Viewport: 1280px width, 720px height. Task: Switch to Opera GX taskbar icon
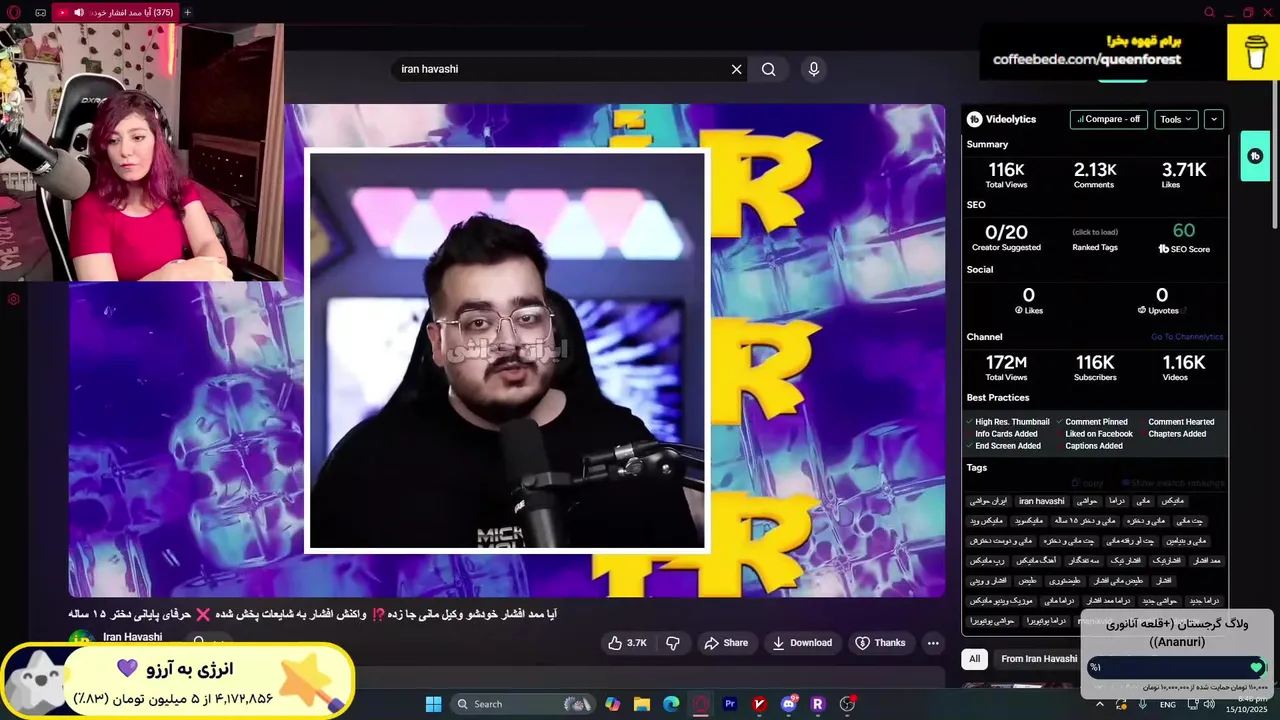pos(701,704)
